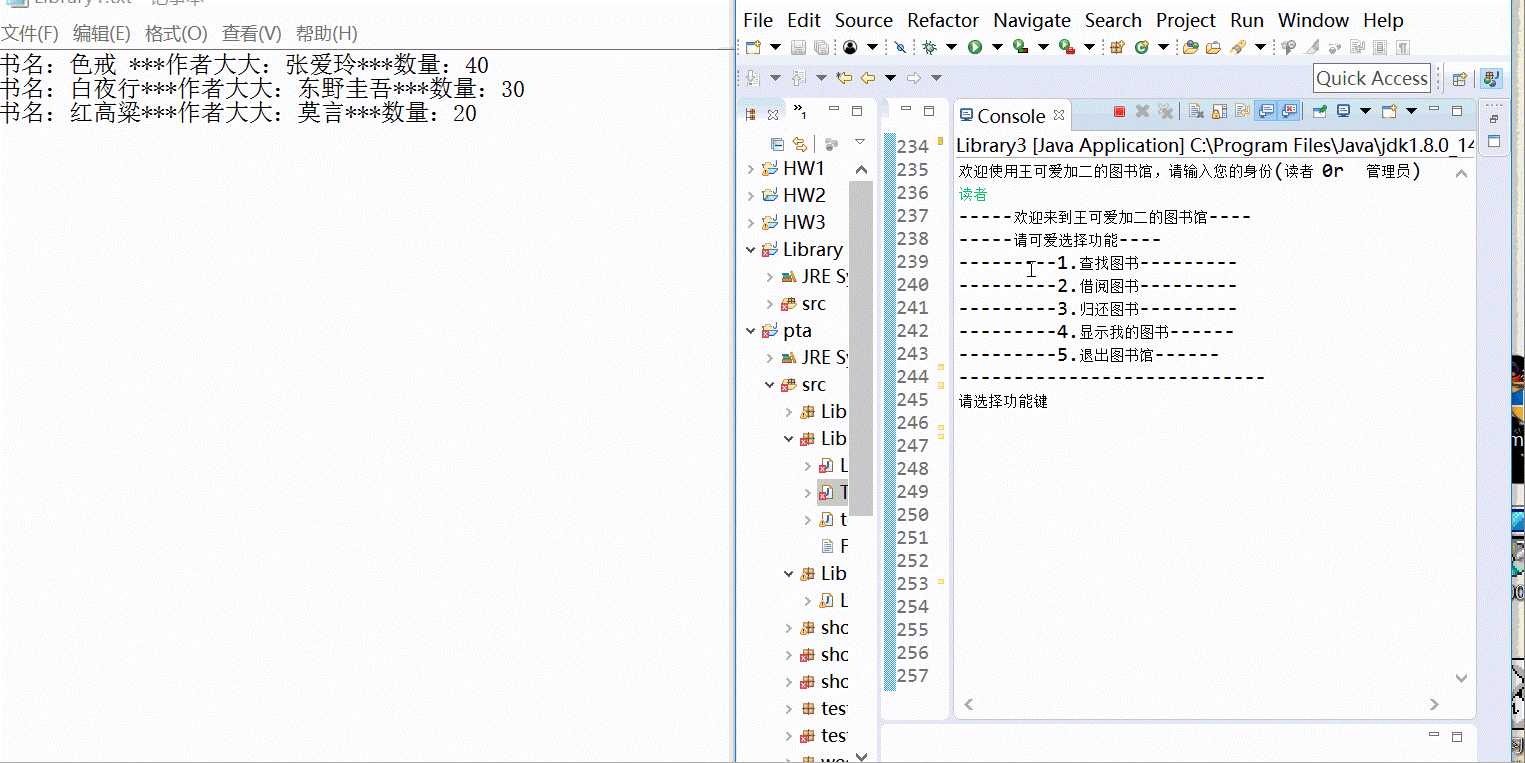The width and height of the screenshot is (1525, 763).
Task: Click the yellow Back navigation arrow
Action: pyautogui.click(x=868, y=78)
